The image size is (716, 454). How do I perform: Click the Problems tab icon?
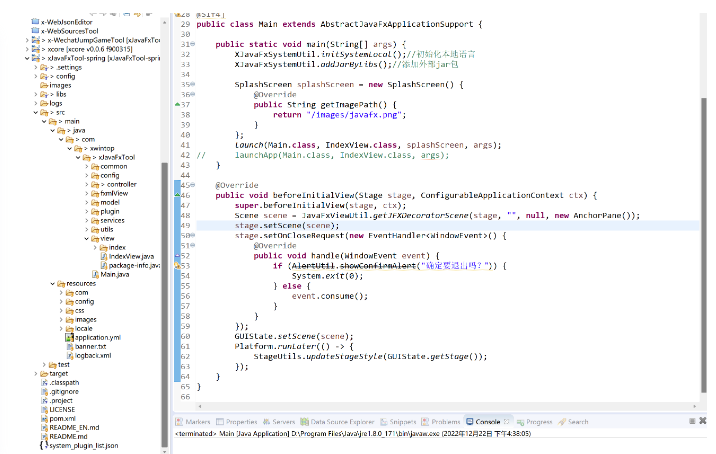click(x=425, y=422)
